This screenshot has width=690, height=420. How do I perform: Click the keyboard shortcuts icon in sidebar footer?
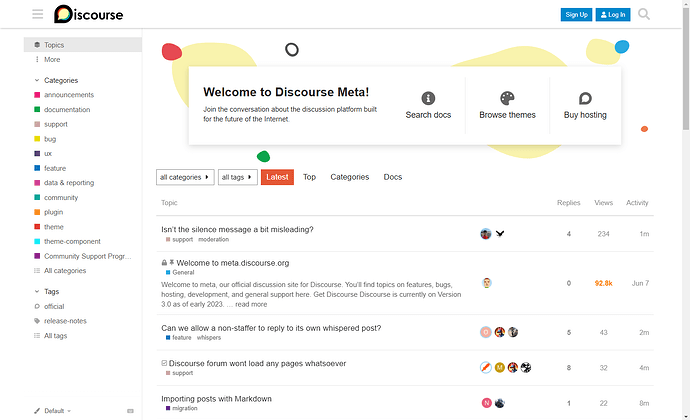pyautogui.click(x=130, y=411)
